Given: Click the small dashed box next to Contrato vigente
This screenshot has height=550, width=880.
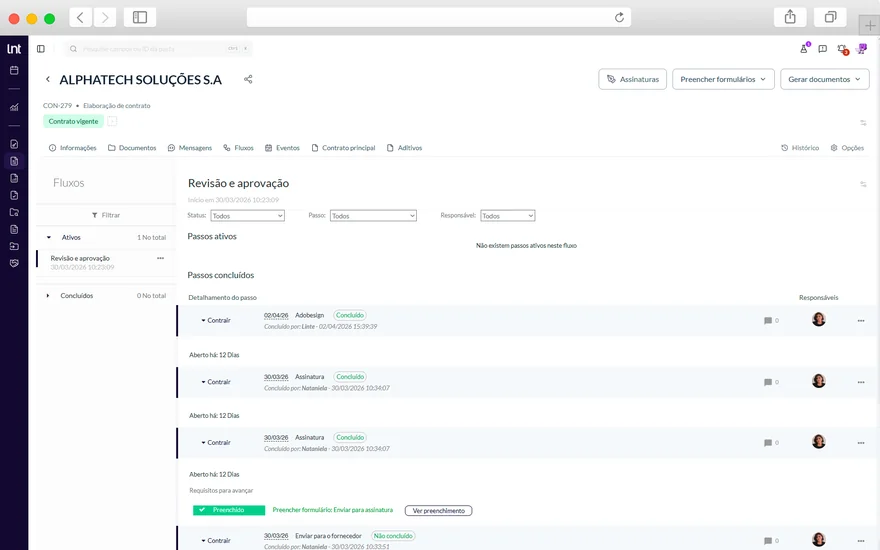Looking at the screenshot, I should [112, 121].
